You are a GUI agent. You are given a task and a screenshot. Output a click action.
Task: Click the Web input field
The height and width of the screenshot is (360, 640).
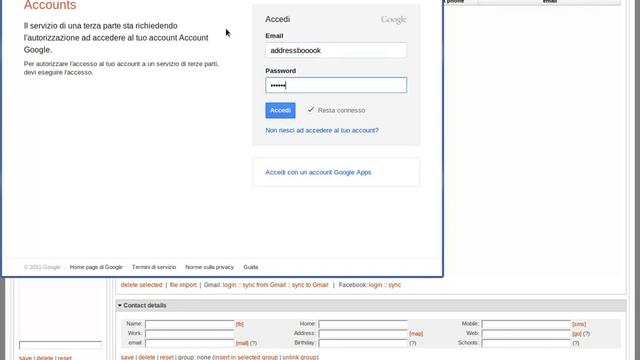pos(526,333)
